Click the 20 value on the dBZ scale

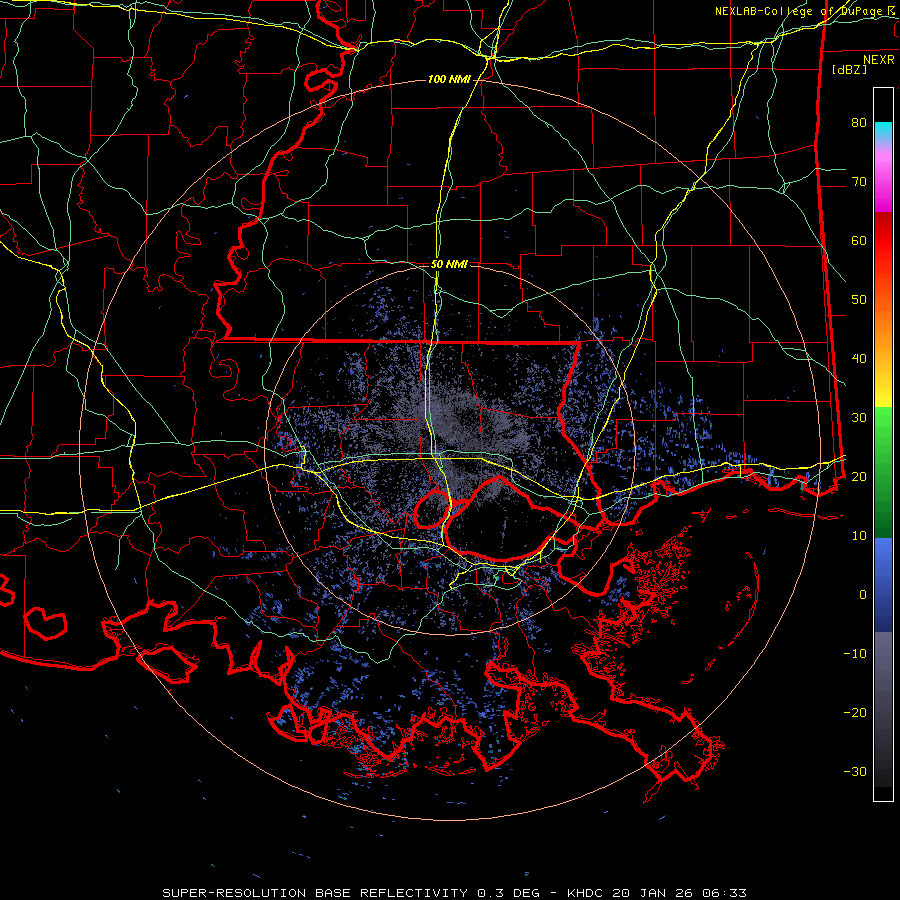click(x=859, y=476)
